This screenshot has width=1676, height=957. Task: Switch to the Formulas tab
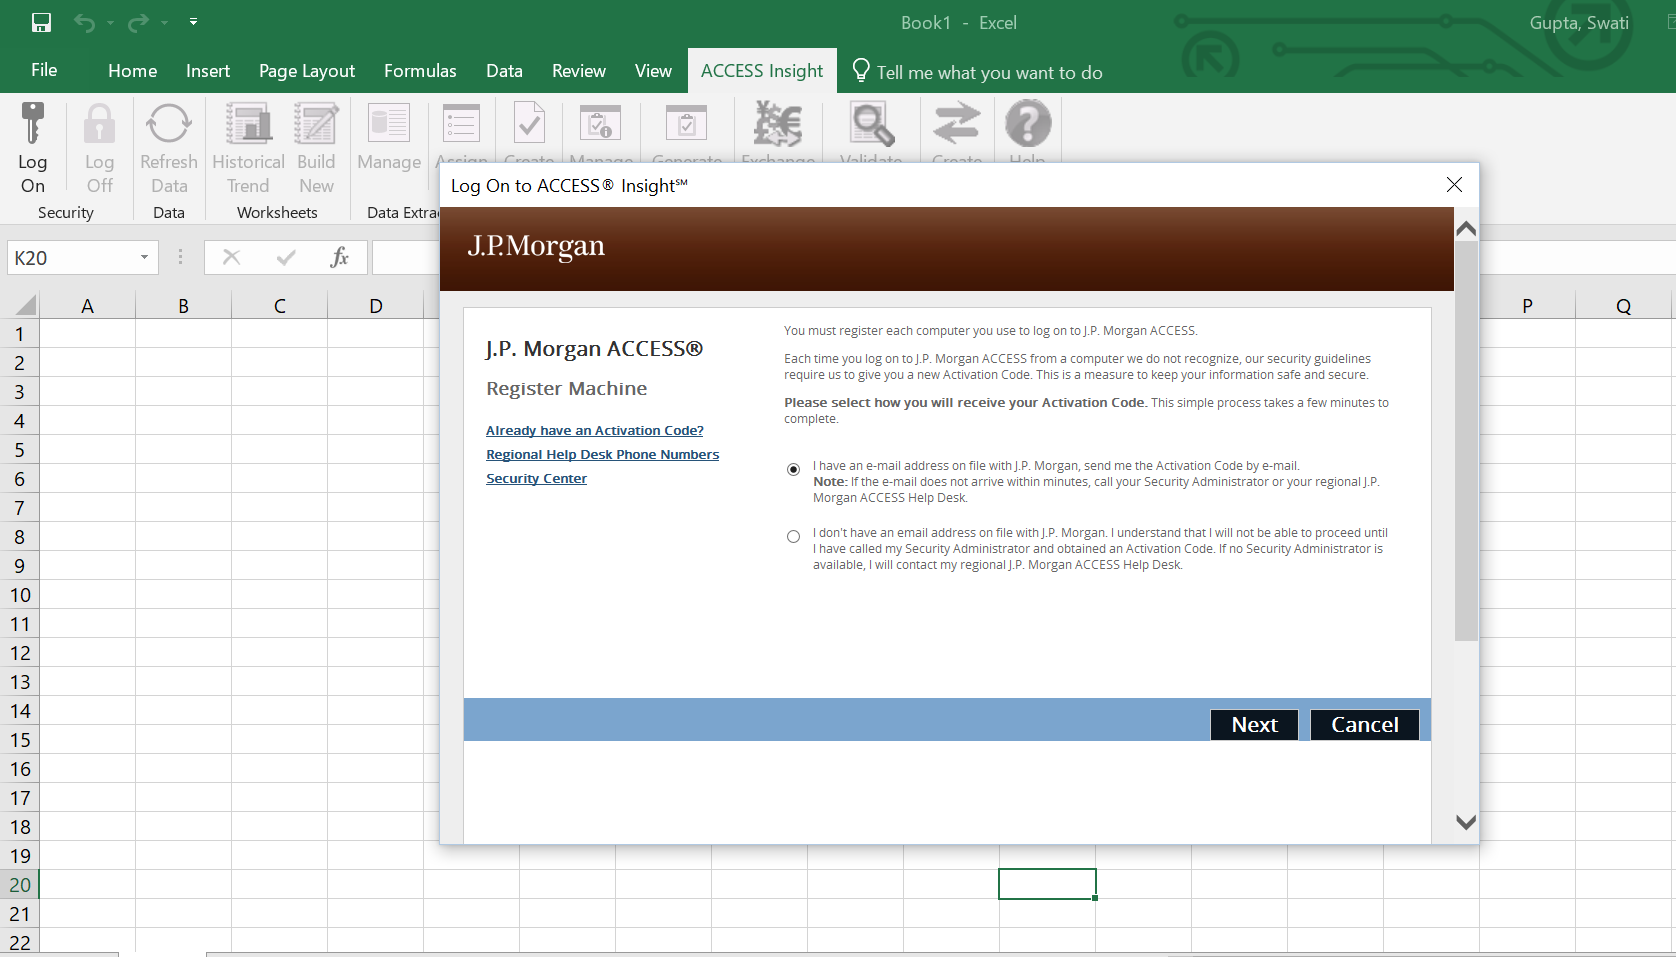click(x=420, y=71)
